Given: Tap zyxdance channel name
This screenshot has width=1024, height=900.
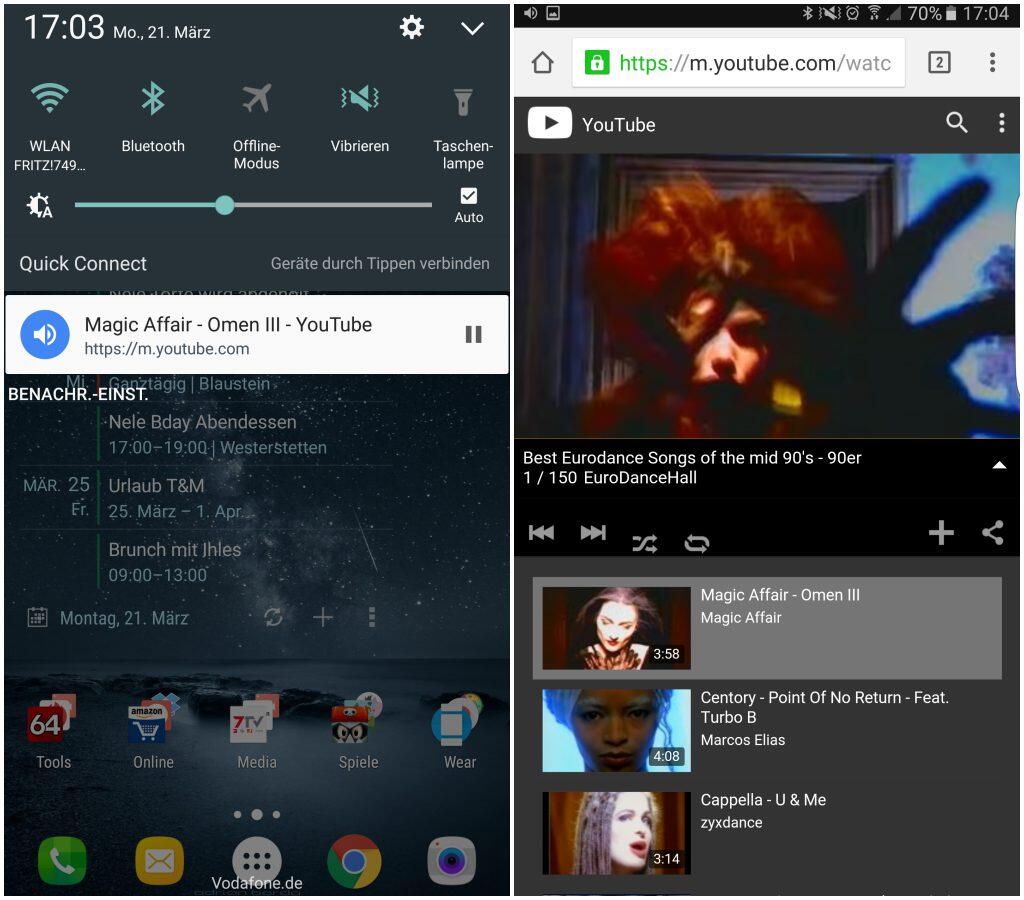Looking at the screenshot, I should [731, 823].
